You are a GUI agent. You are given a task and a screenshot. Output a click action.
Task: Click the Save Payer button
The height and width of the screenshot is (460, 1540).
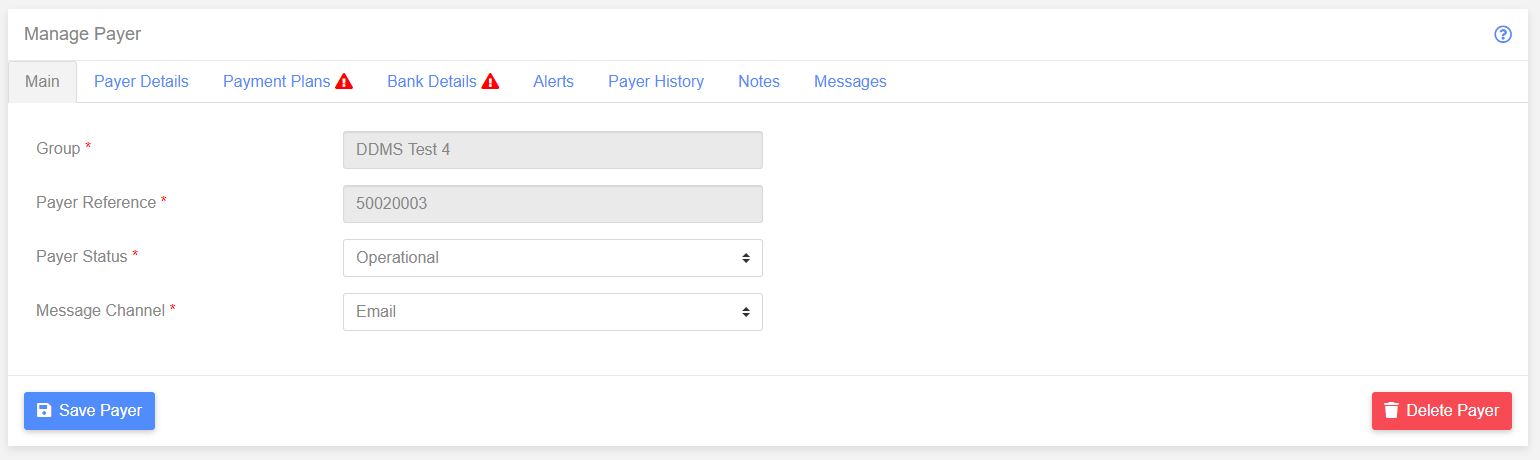click(x=89, y=411)
